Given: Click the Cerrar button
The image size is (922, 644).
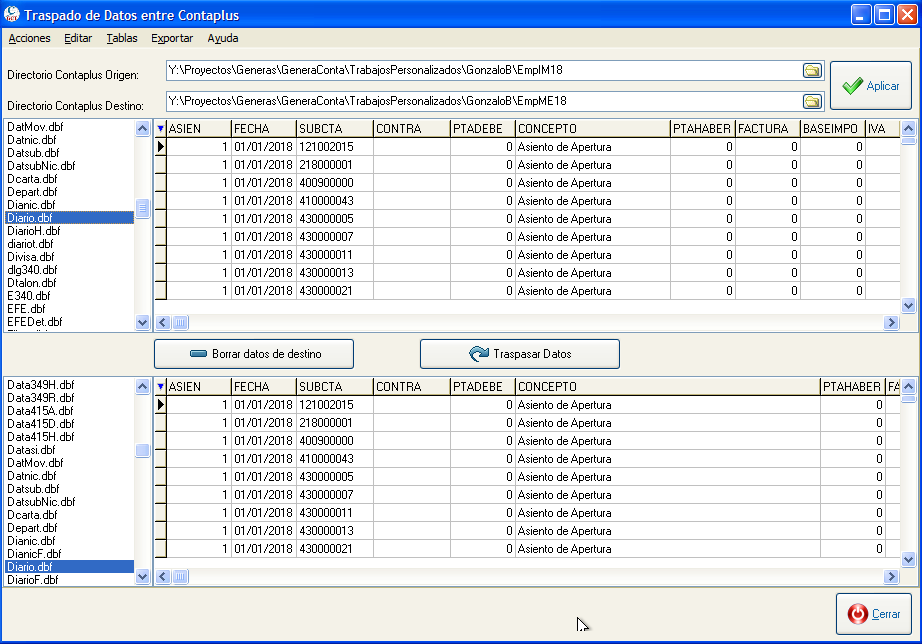Looking at the screenshot, I should tap(874, 614).
